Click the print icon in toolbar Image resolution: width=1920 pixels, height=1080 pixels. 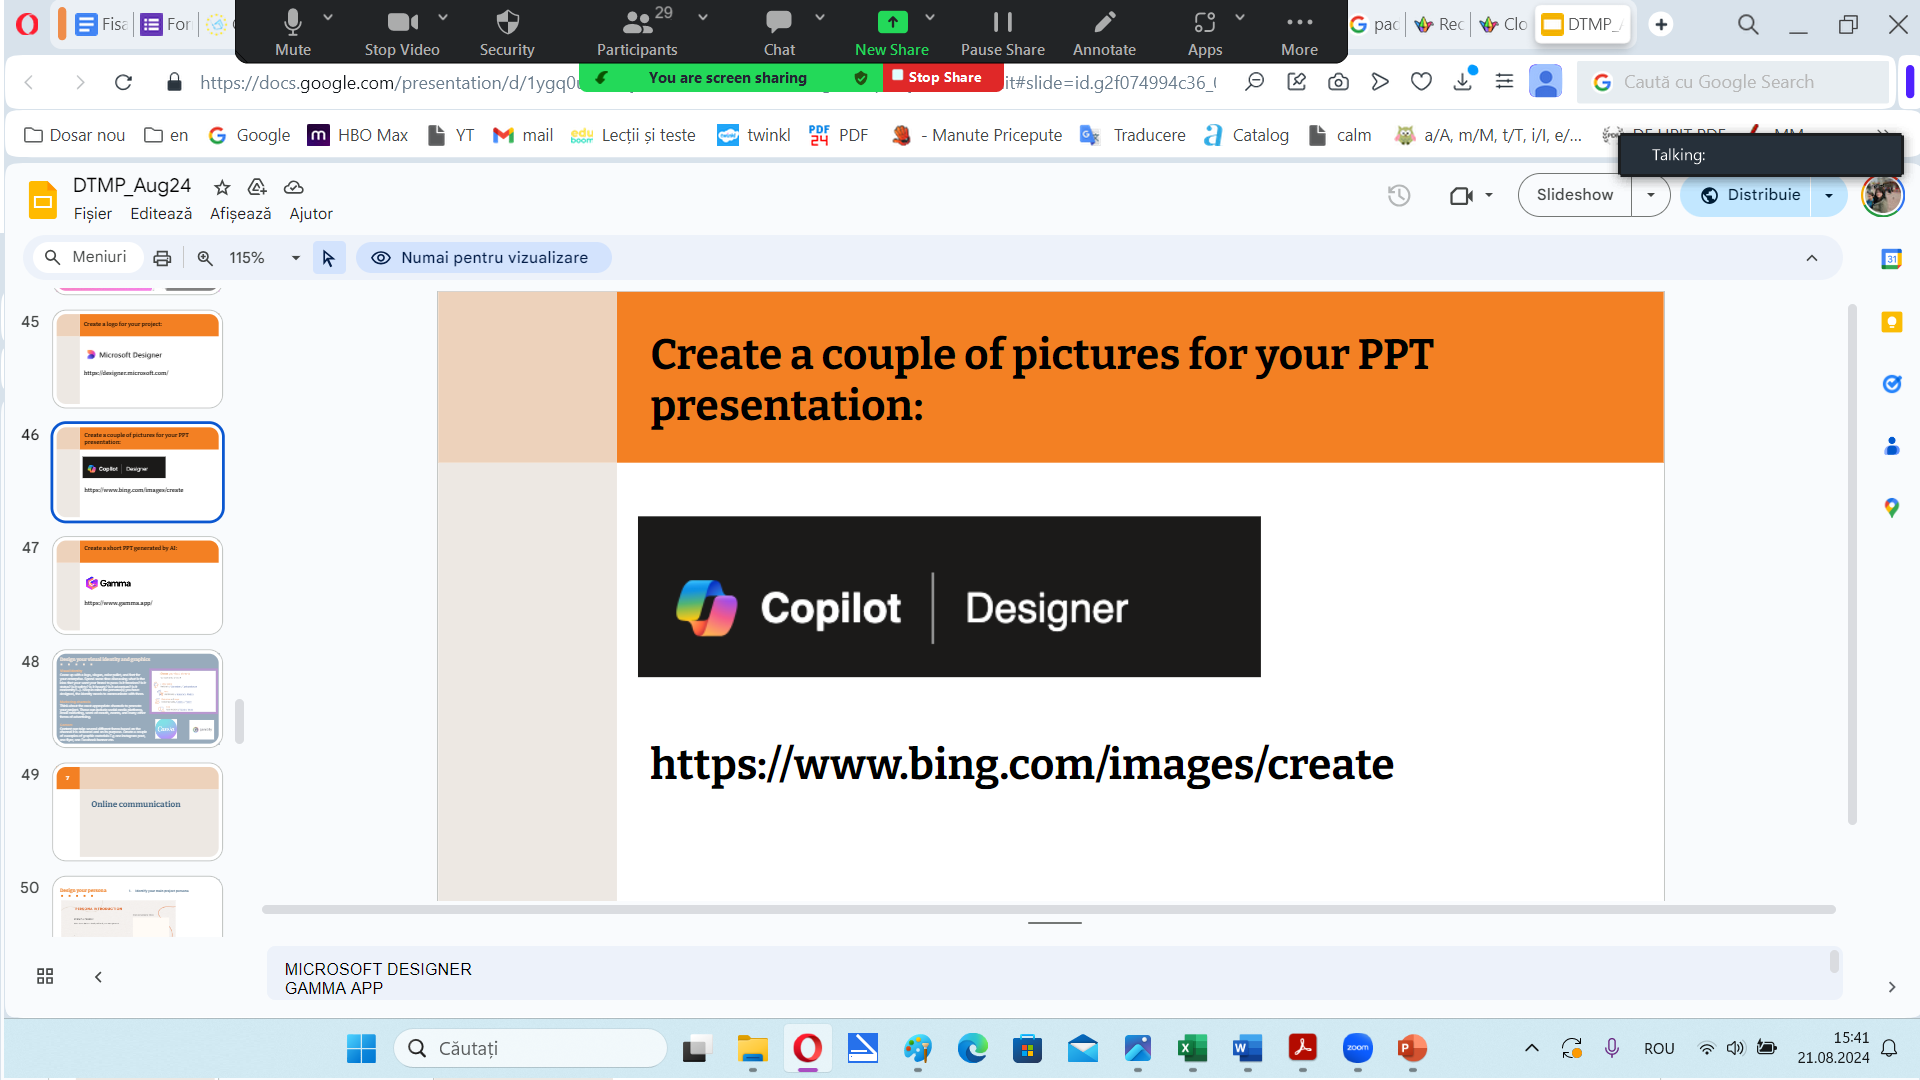point(162,258)
